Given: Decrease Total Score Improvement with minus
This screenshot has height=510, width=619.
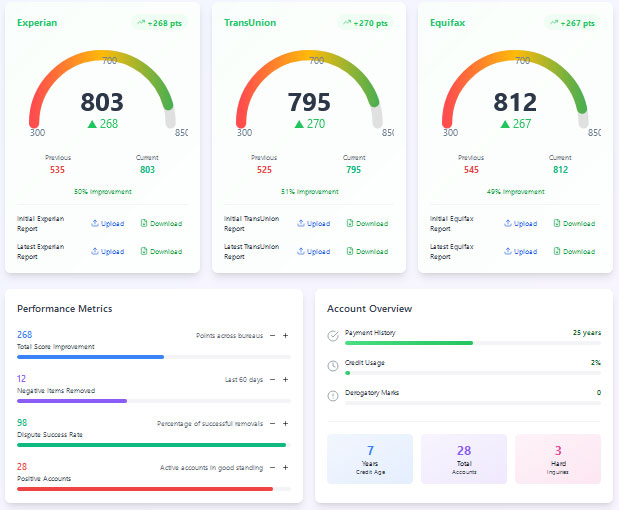Looking at the screenshot, I should pyautogui.click(x=272, y=336).
